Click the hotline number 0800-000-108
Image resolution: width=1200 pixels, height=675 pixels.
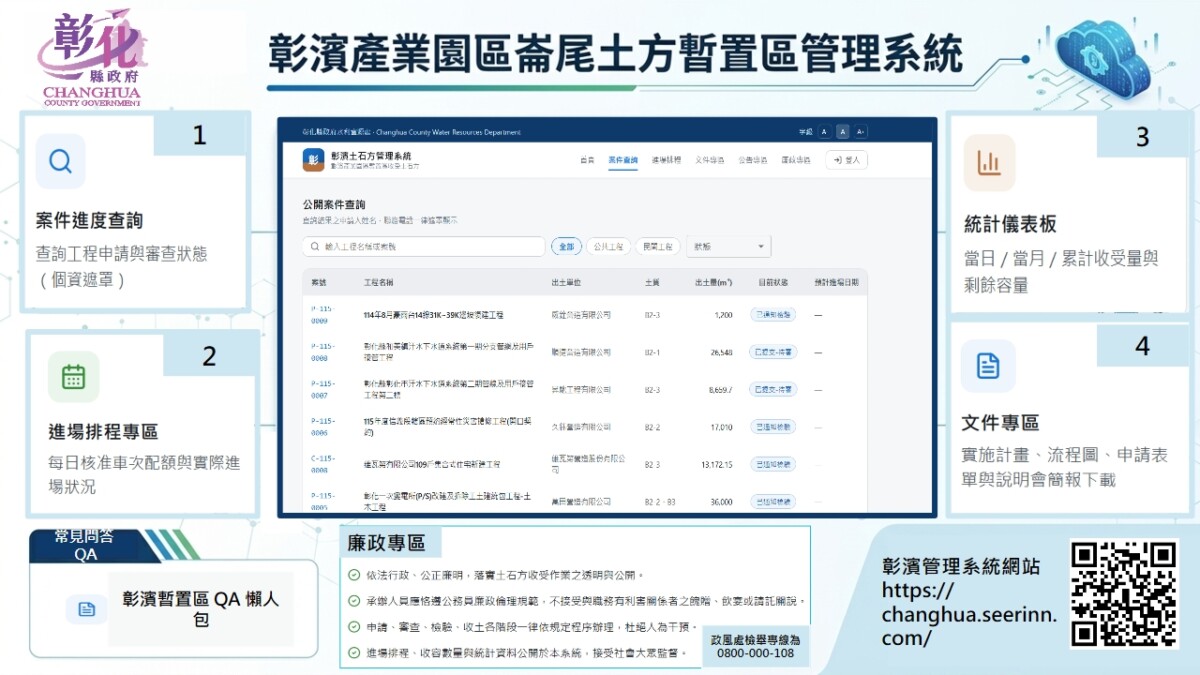point(755,653)
